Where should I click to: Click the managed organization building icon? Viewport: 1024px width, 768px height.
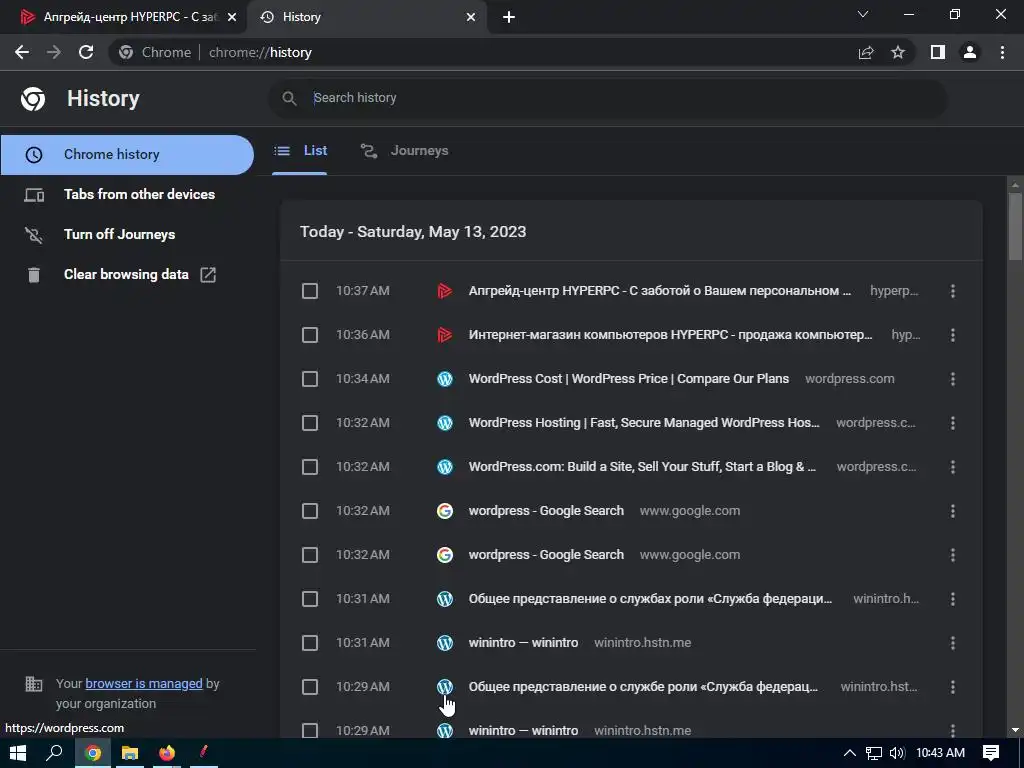[x=33, y=684]
